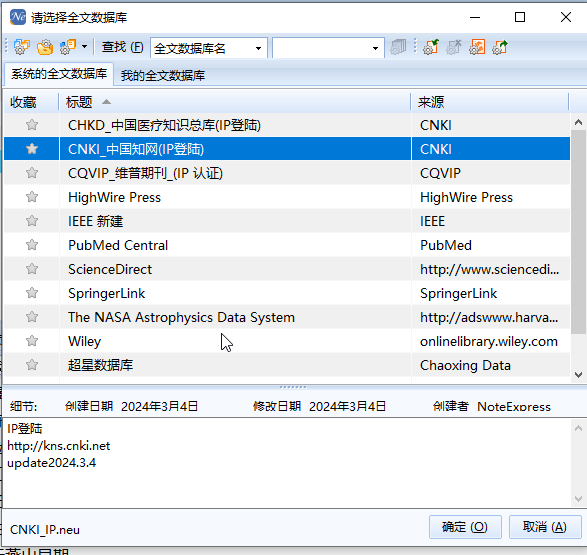This screenshot has width=587, height=555.
Task: Select the CNKI_中国知网(IP登陆) row
Action: click(287, 149)
